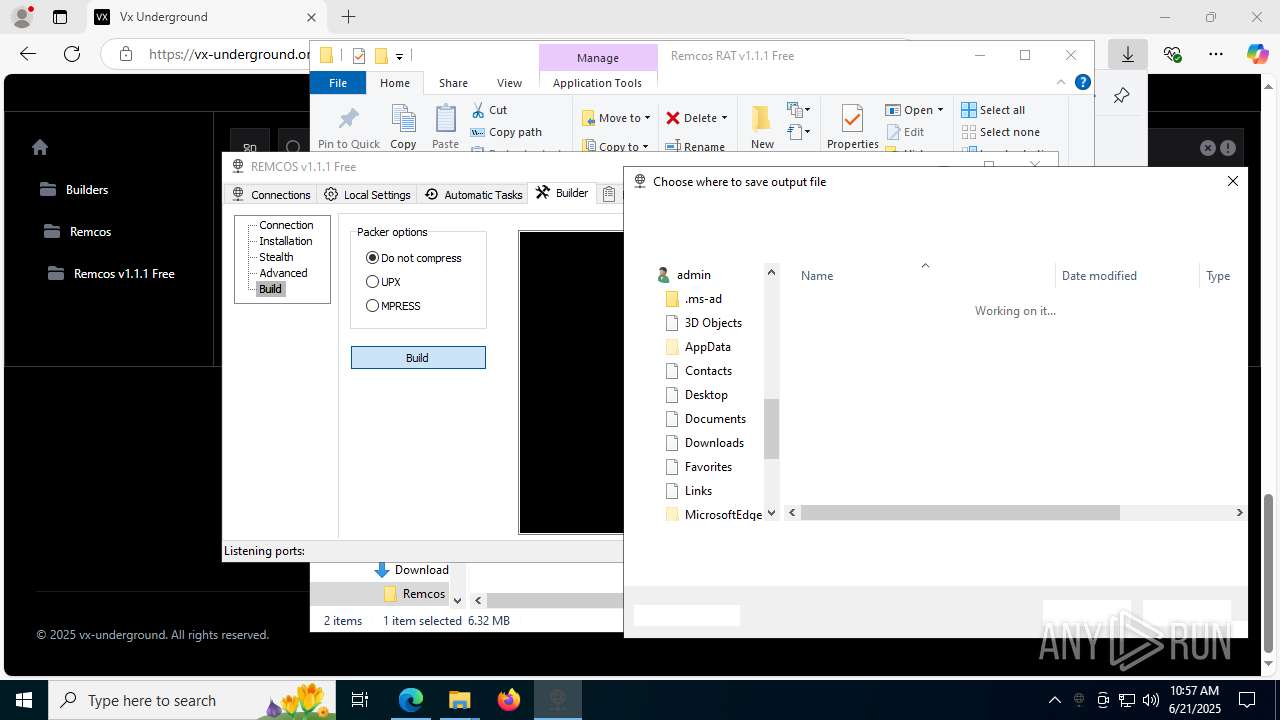1280x720 pixels.
Task: Select Build in the builder tree
Action: [270, 289]
